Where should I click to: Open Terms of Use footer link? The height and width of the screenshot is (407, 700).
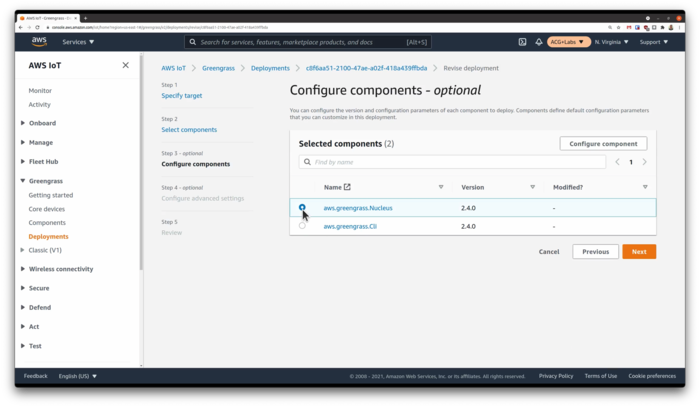click(x=601, y=376)
